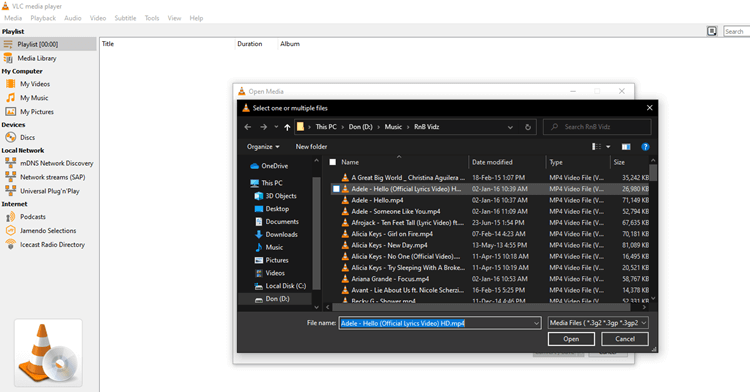Tick checkbox for Adele Hello Lyrics Video
The width and height of the screenshot is (750, 392).
point(336,189)
